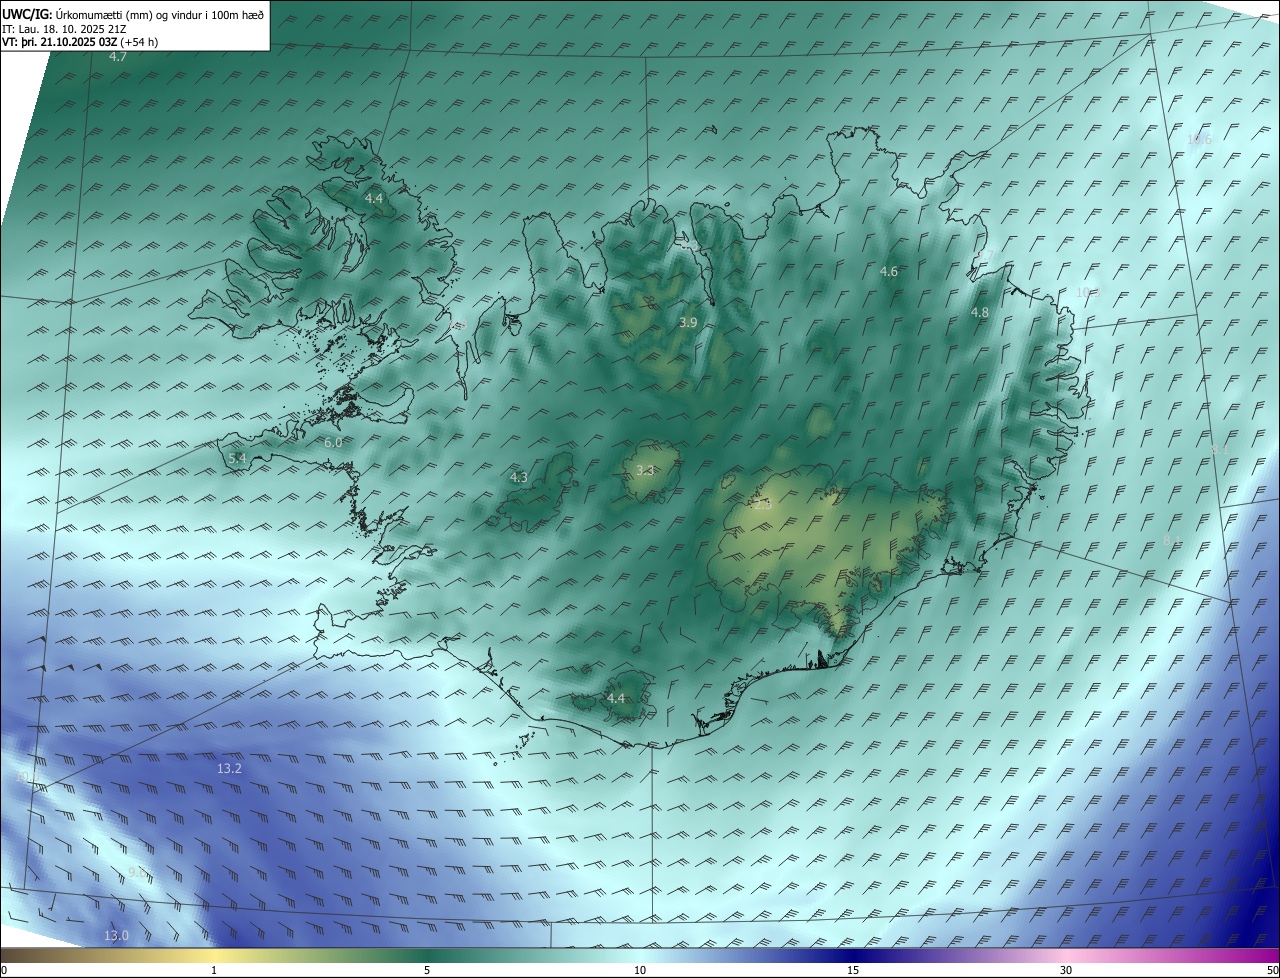Click the 6.0 value label on the map
Screen dimensions: 1280x978
coord(333,442)
